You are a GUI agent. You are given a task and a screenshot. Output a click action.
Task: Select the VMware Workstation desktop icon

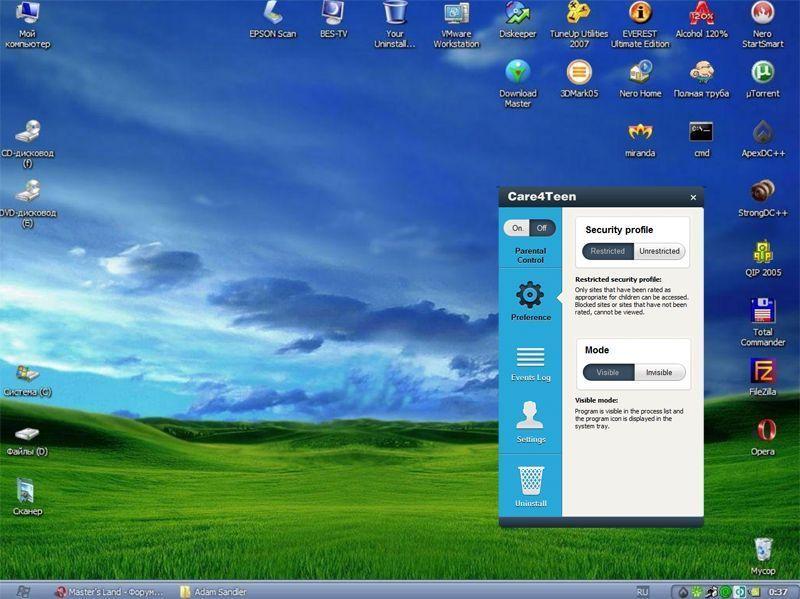[x=457, y=24]
